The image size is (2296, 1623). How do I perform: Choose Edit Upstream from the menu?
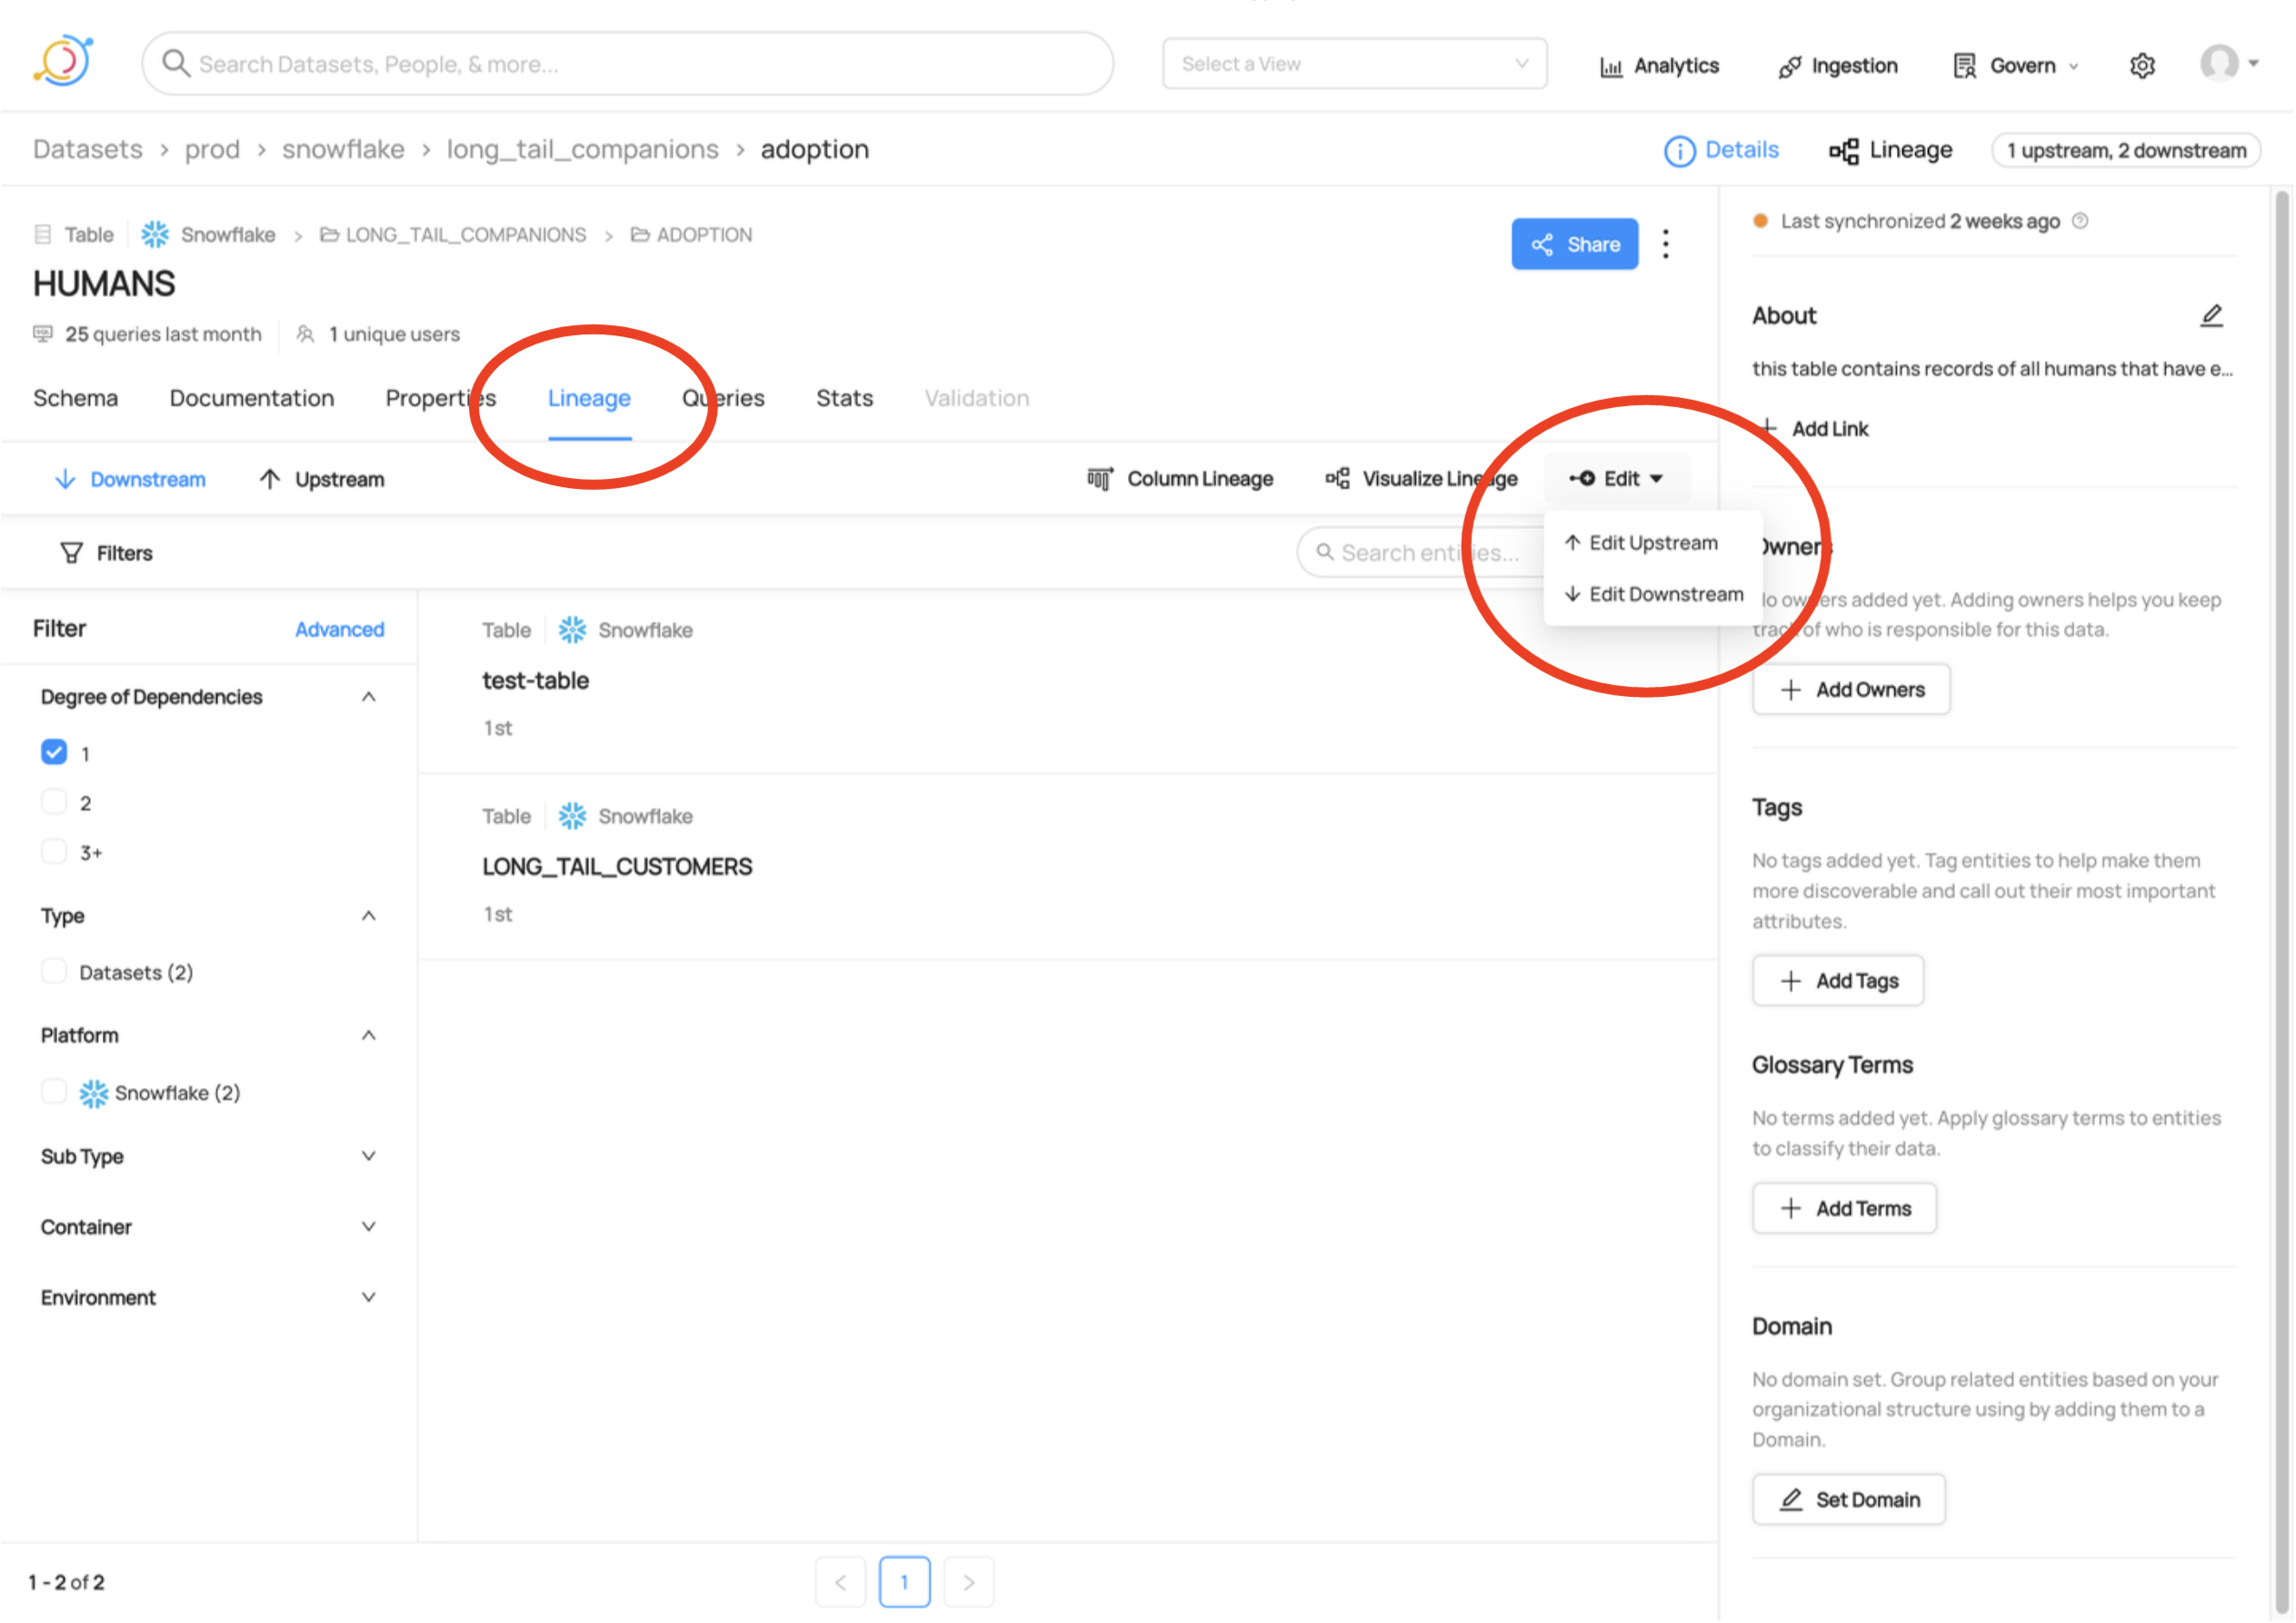[x=1652, y=543]
